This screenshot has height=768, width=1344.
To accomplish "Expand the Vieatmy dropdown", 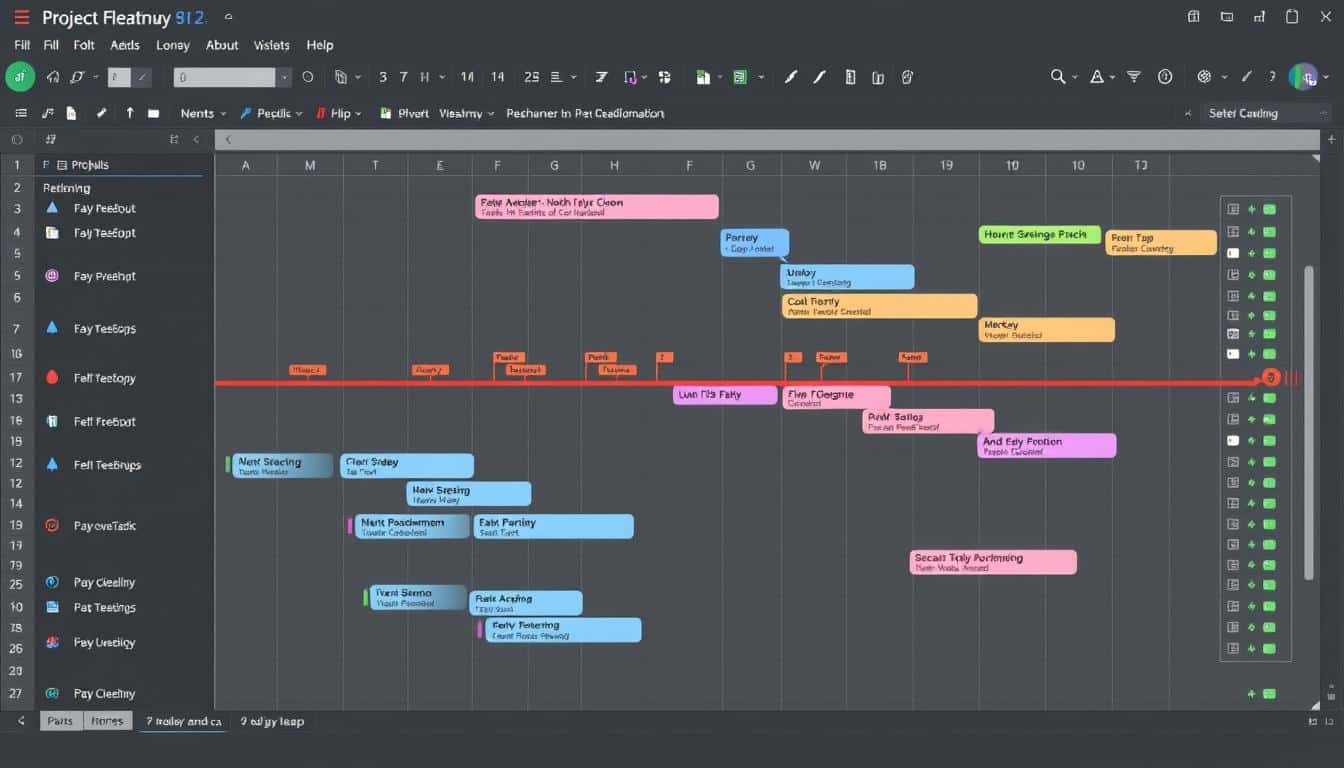I will point(467,114).
